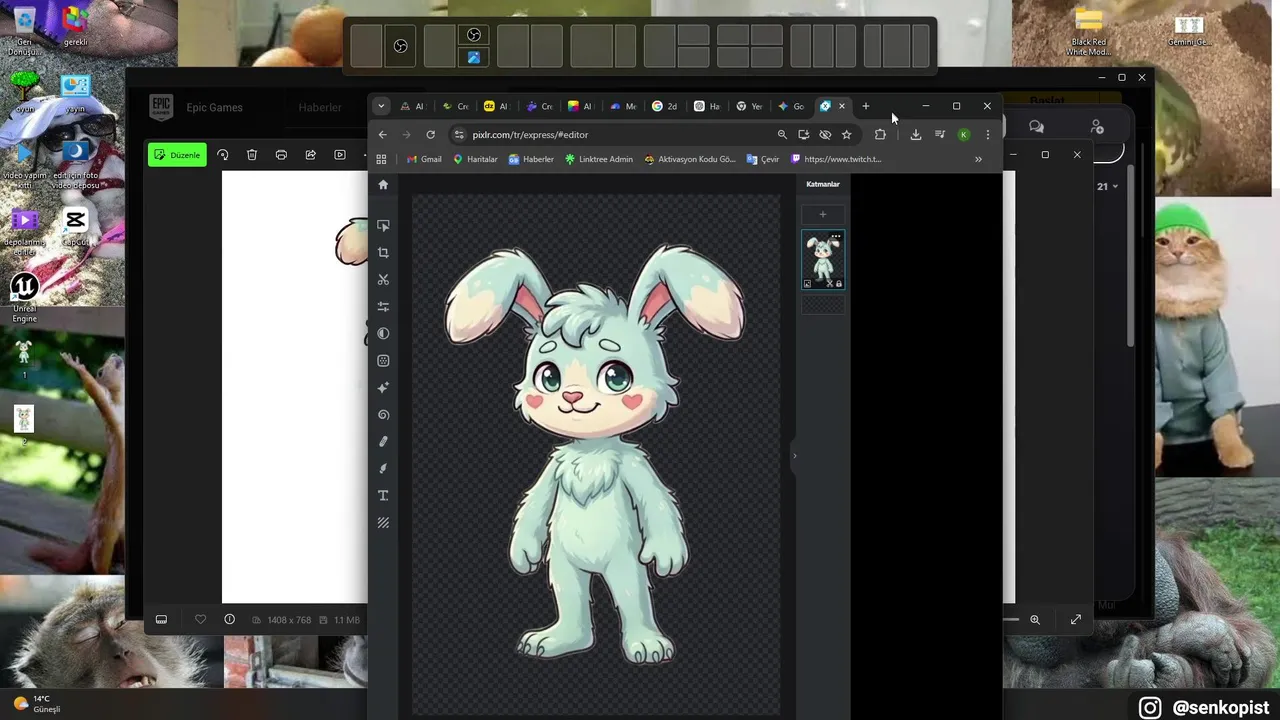Close the active Pixlr tab
Screen dimensions: 1280x720
(x=842, y=106)
